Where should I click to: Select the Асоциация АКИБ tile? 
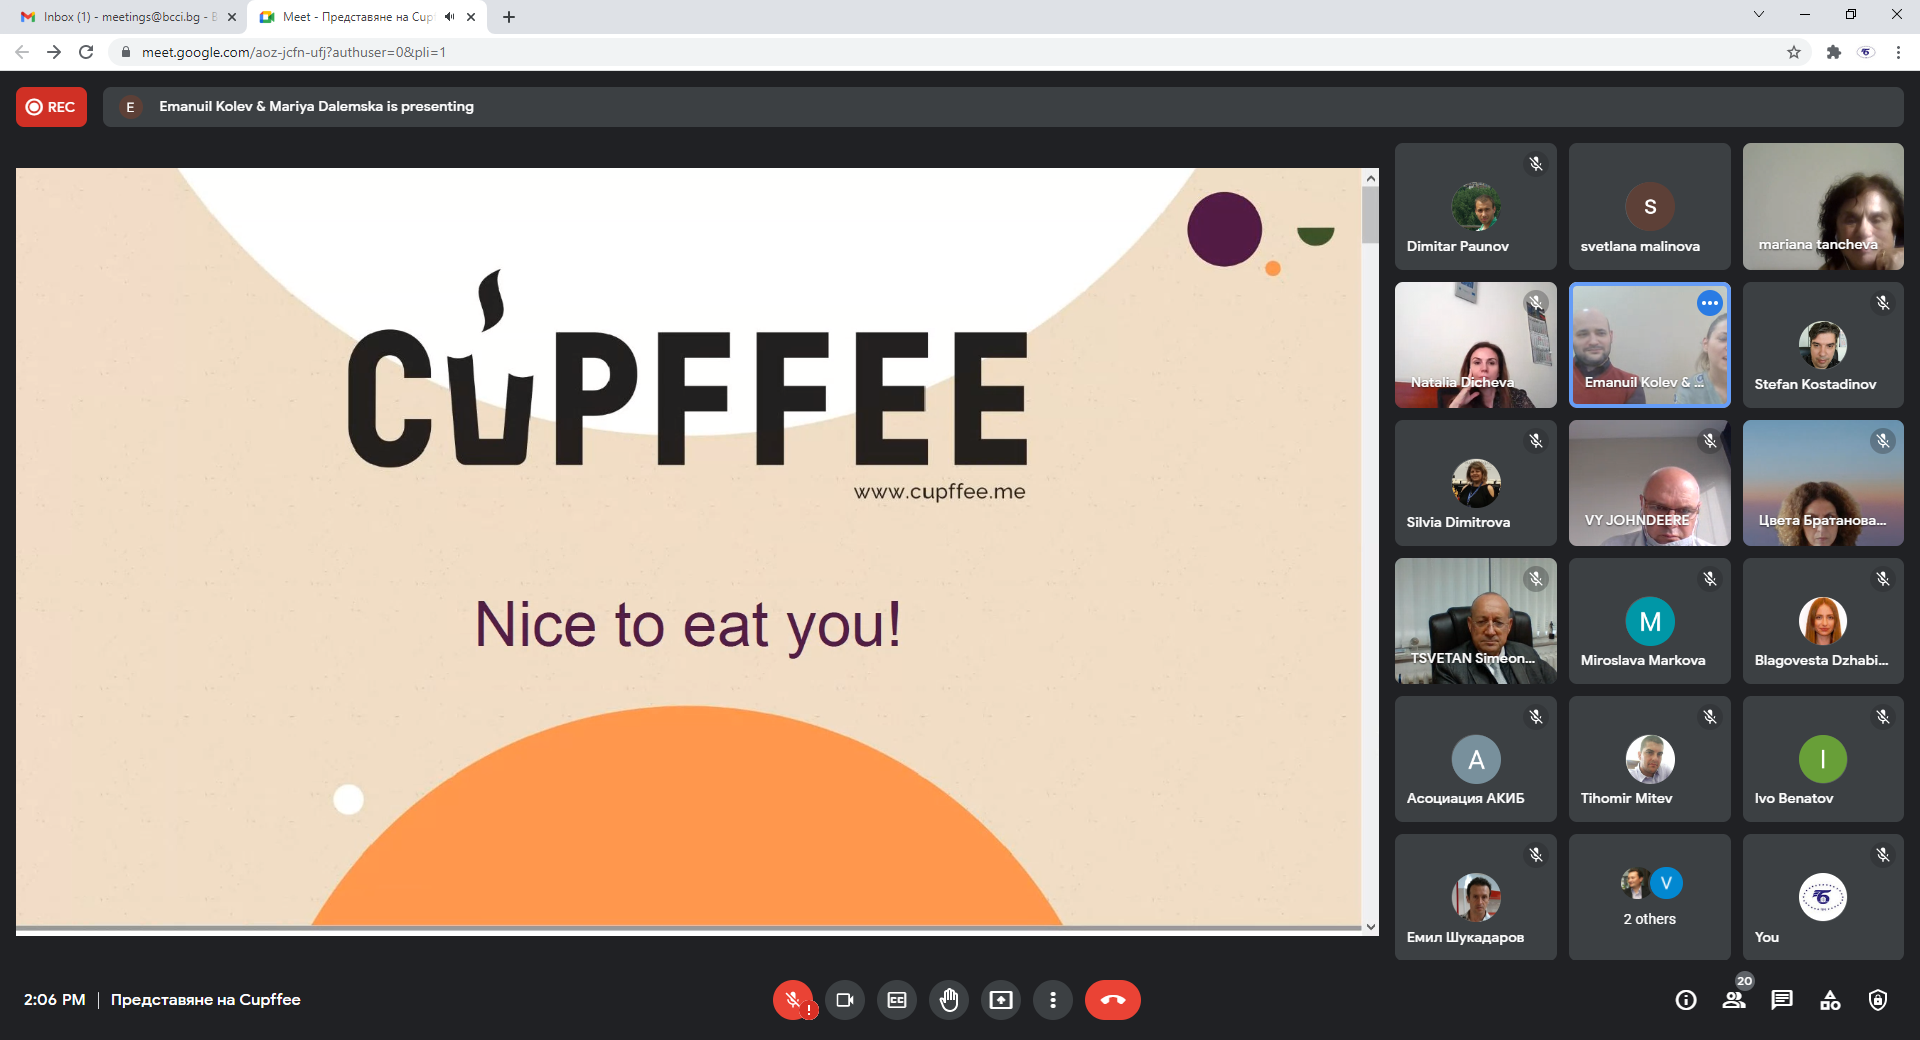[x=1476, y=759]
